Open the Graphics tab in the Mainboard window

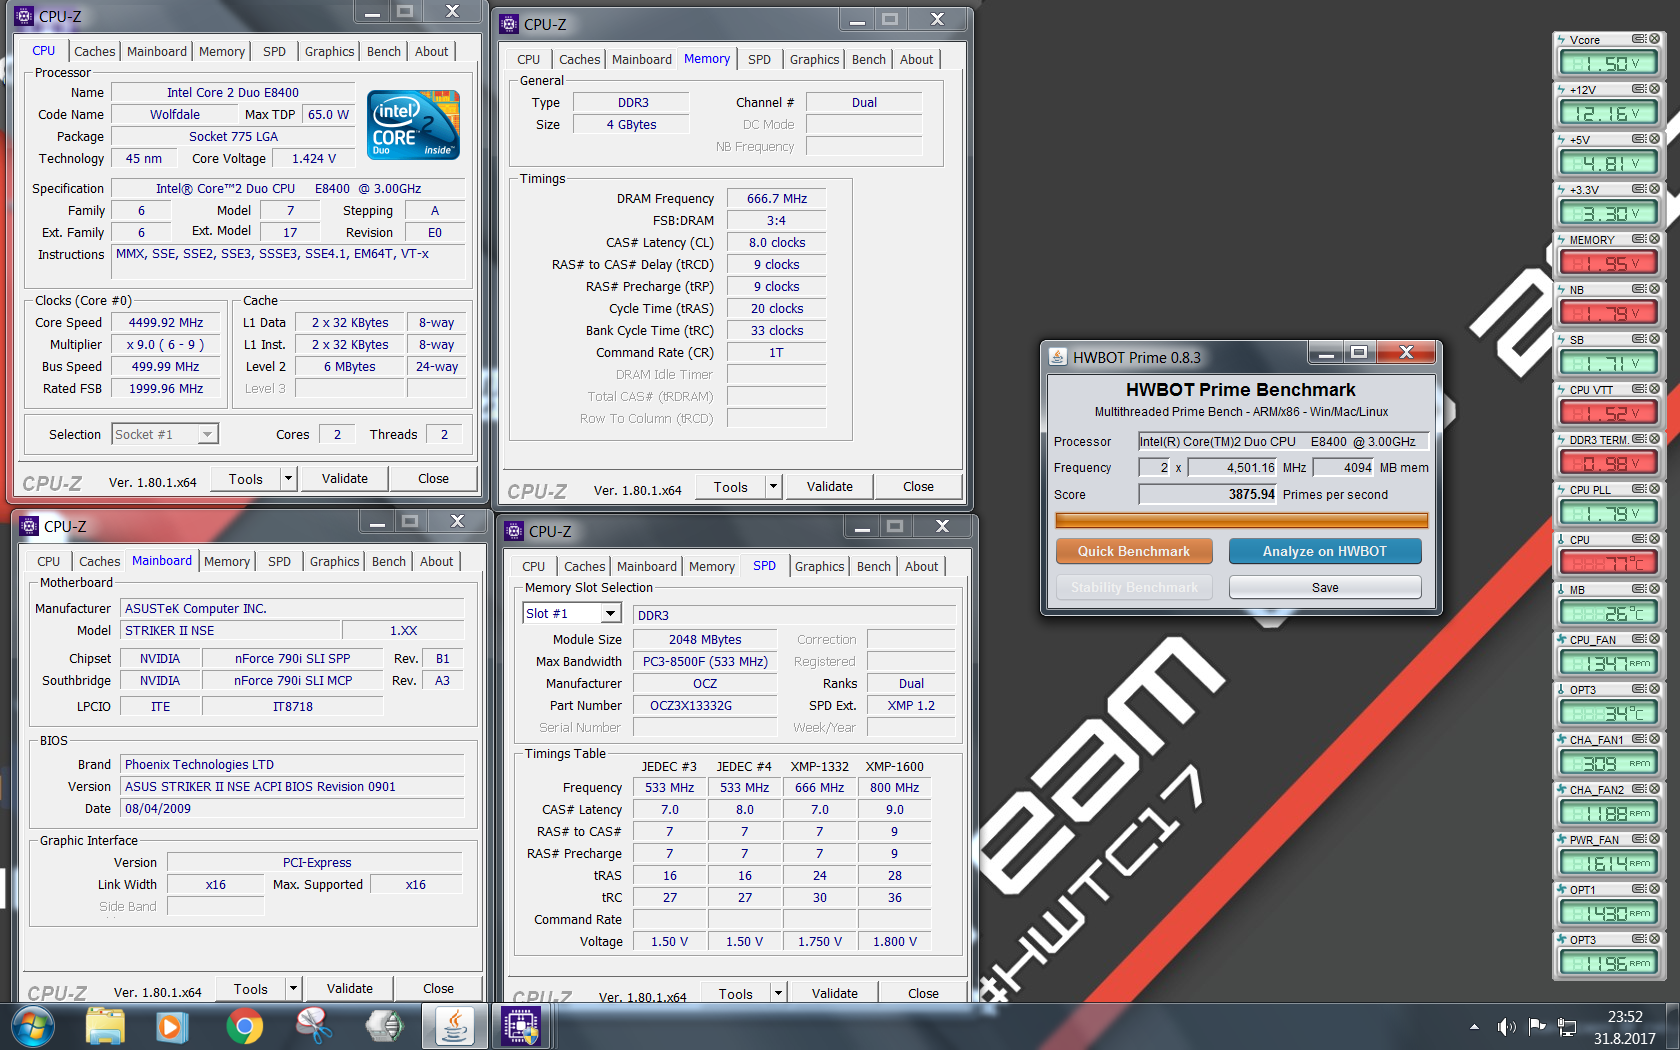(335, 562)
